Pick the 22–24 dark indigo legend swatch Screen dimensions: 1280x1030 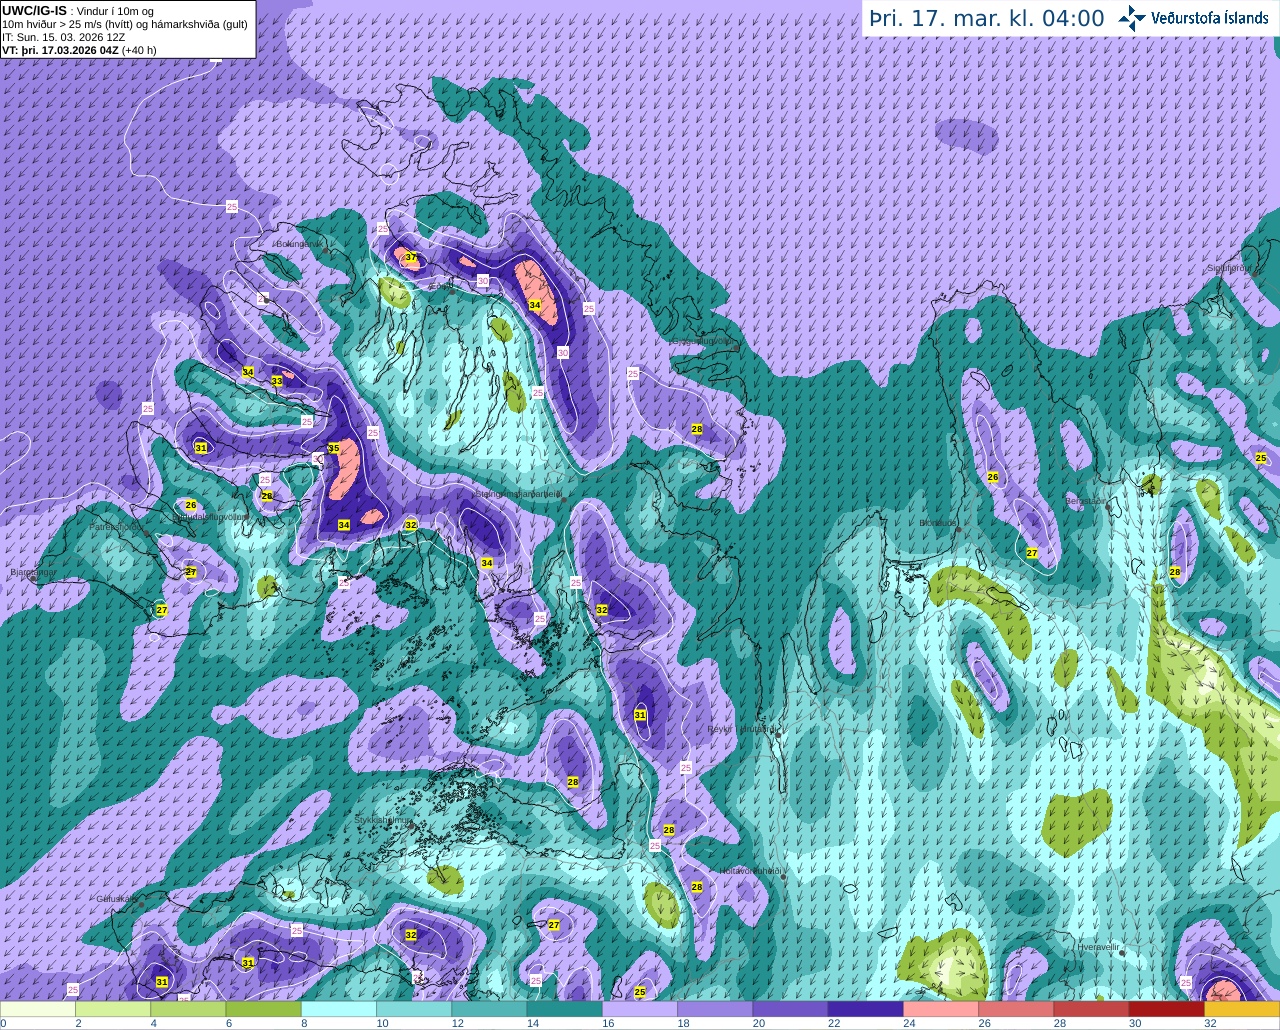pyautogui.click(x=865, y=1009)
